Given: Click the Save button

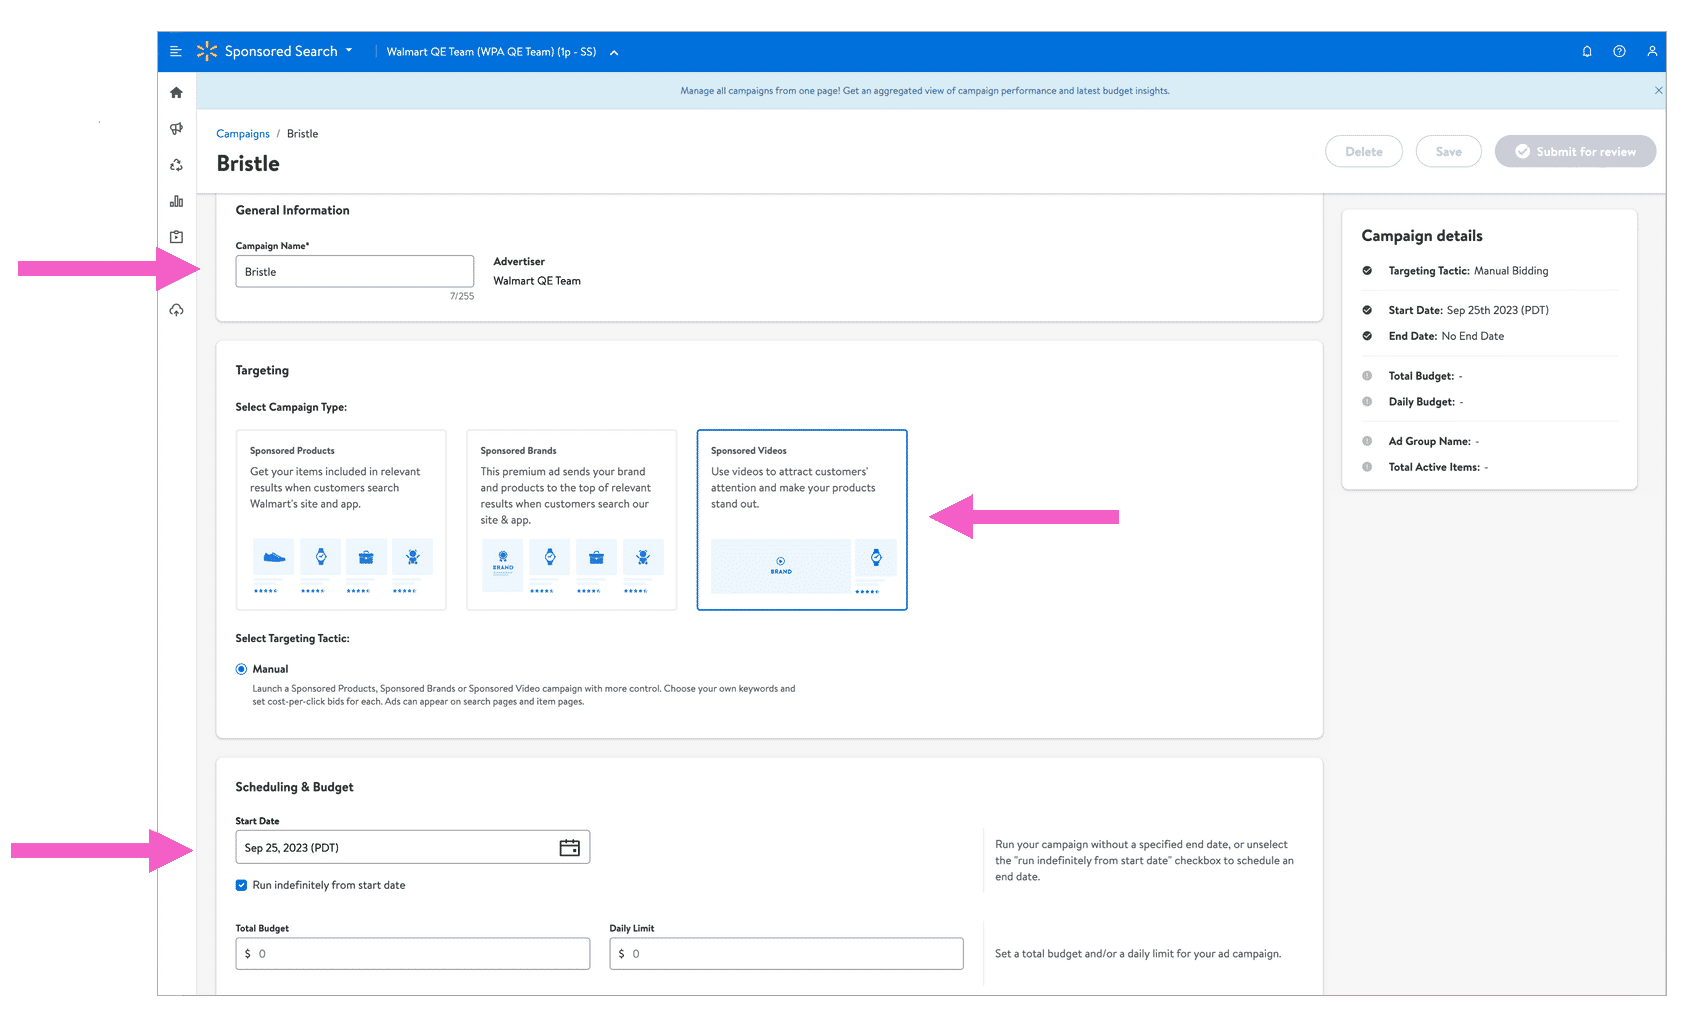Looking at the screenshot, I should tap(1448, 152).
